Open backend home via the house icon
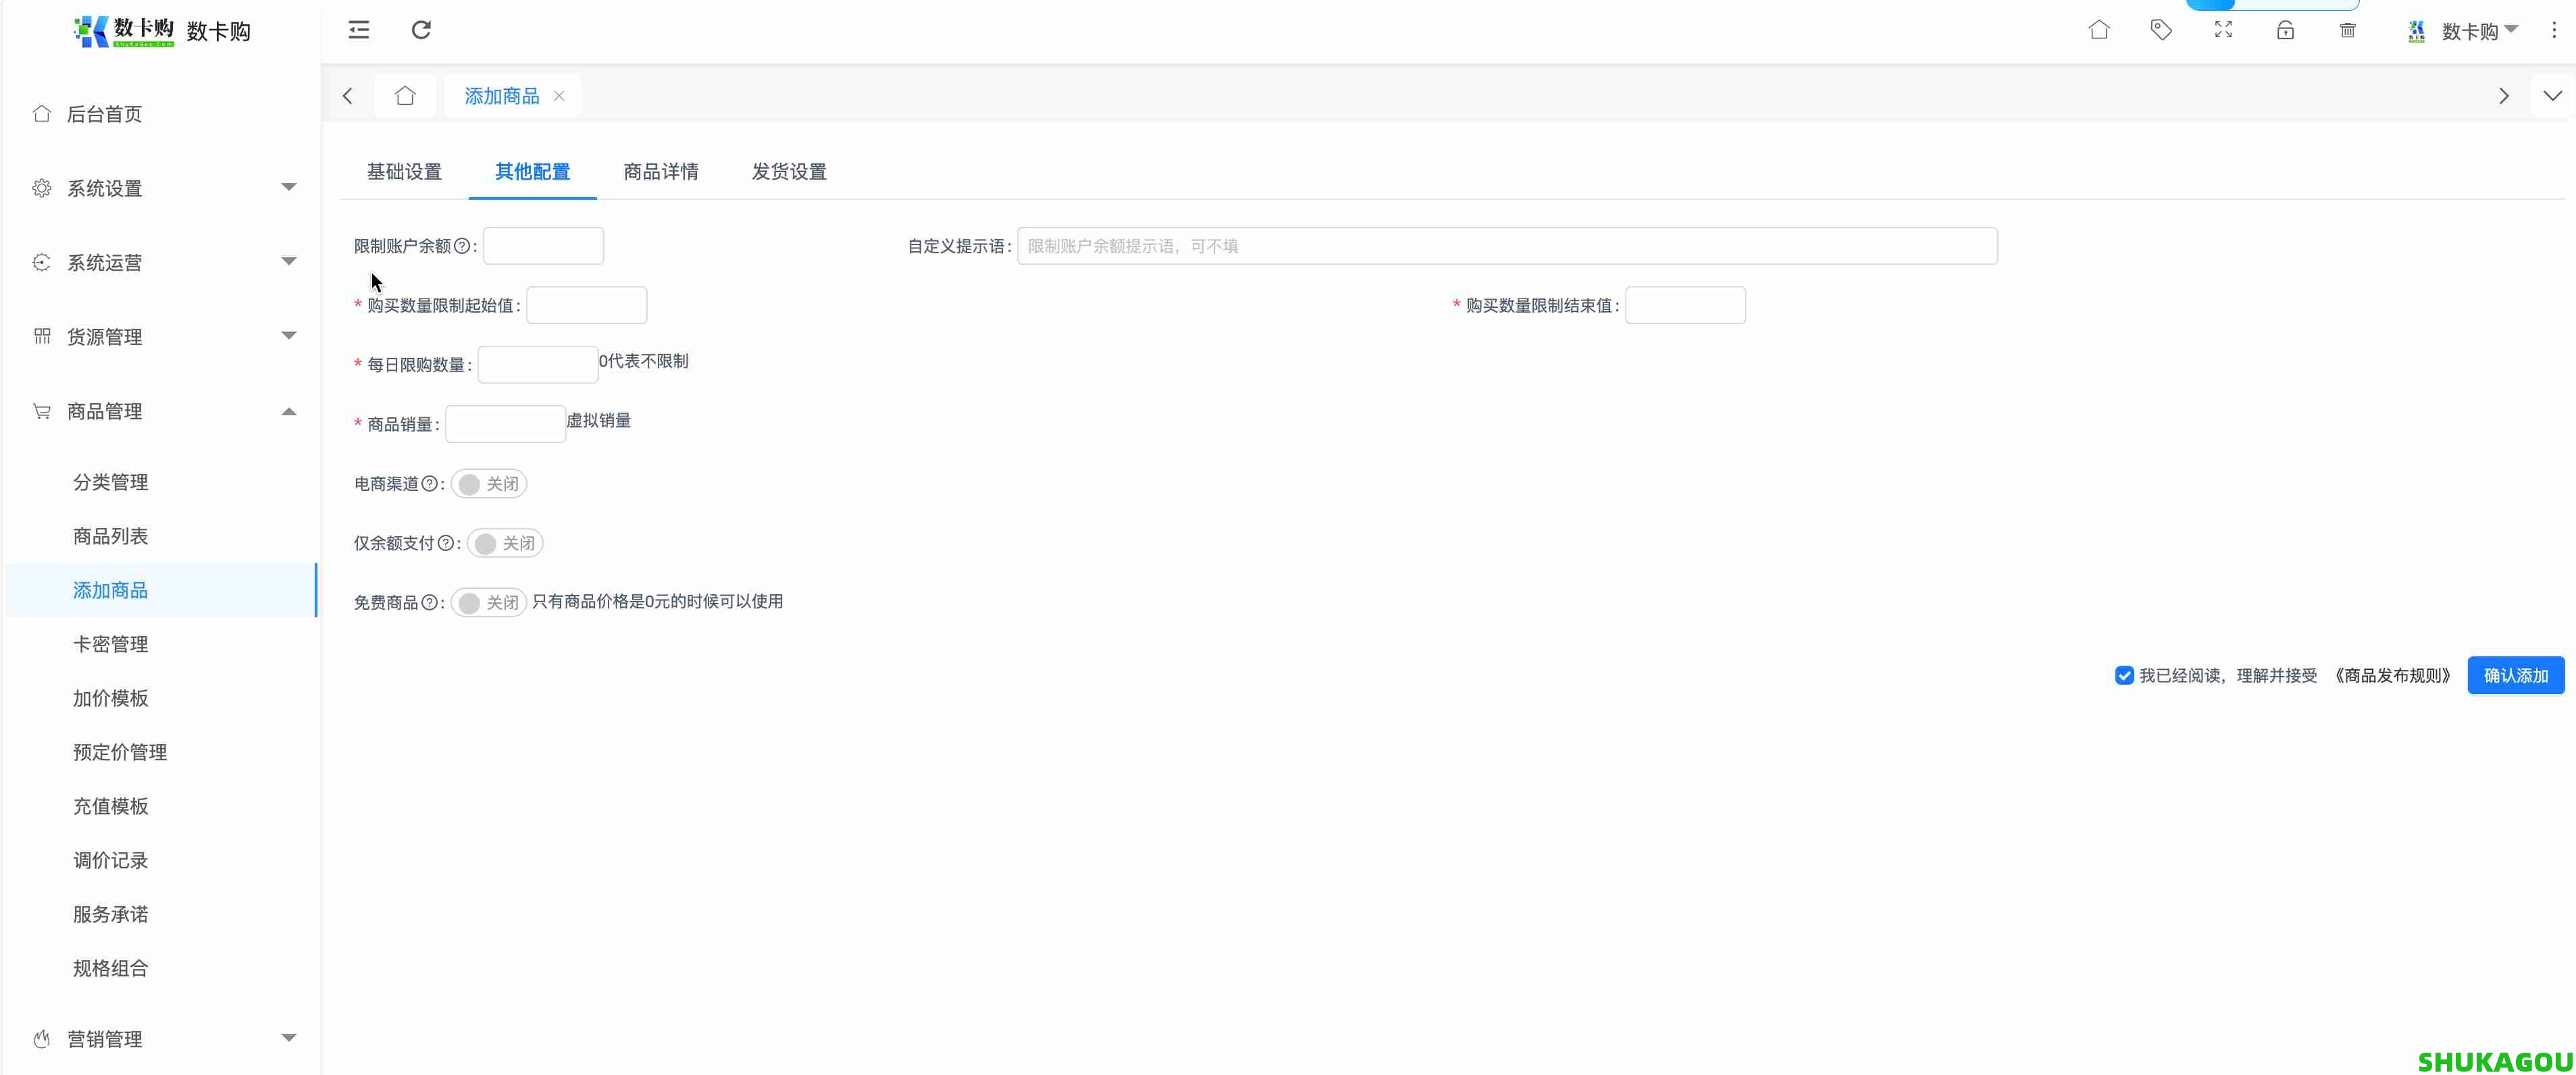This screenshot has height=1075, width=2576. (x=2099, y=30)
